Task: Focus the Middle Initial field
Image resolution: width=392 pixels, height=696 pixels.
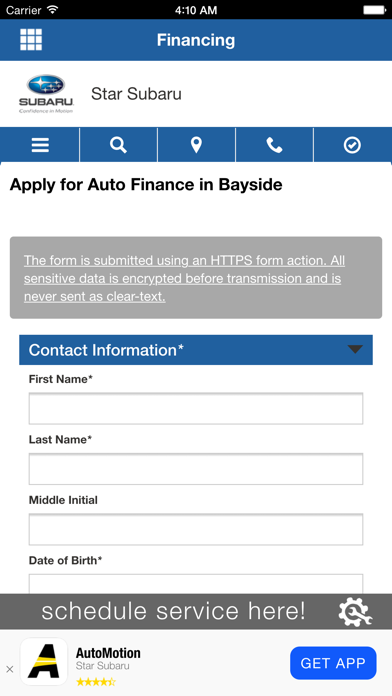Action: click(x=196, y=530)
